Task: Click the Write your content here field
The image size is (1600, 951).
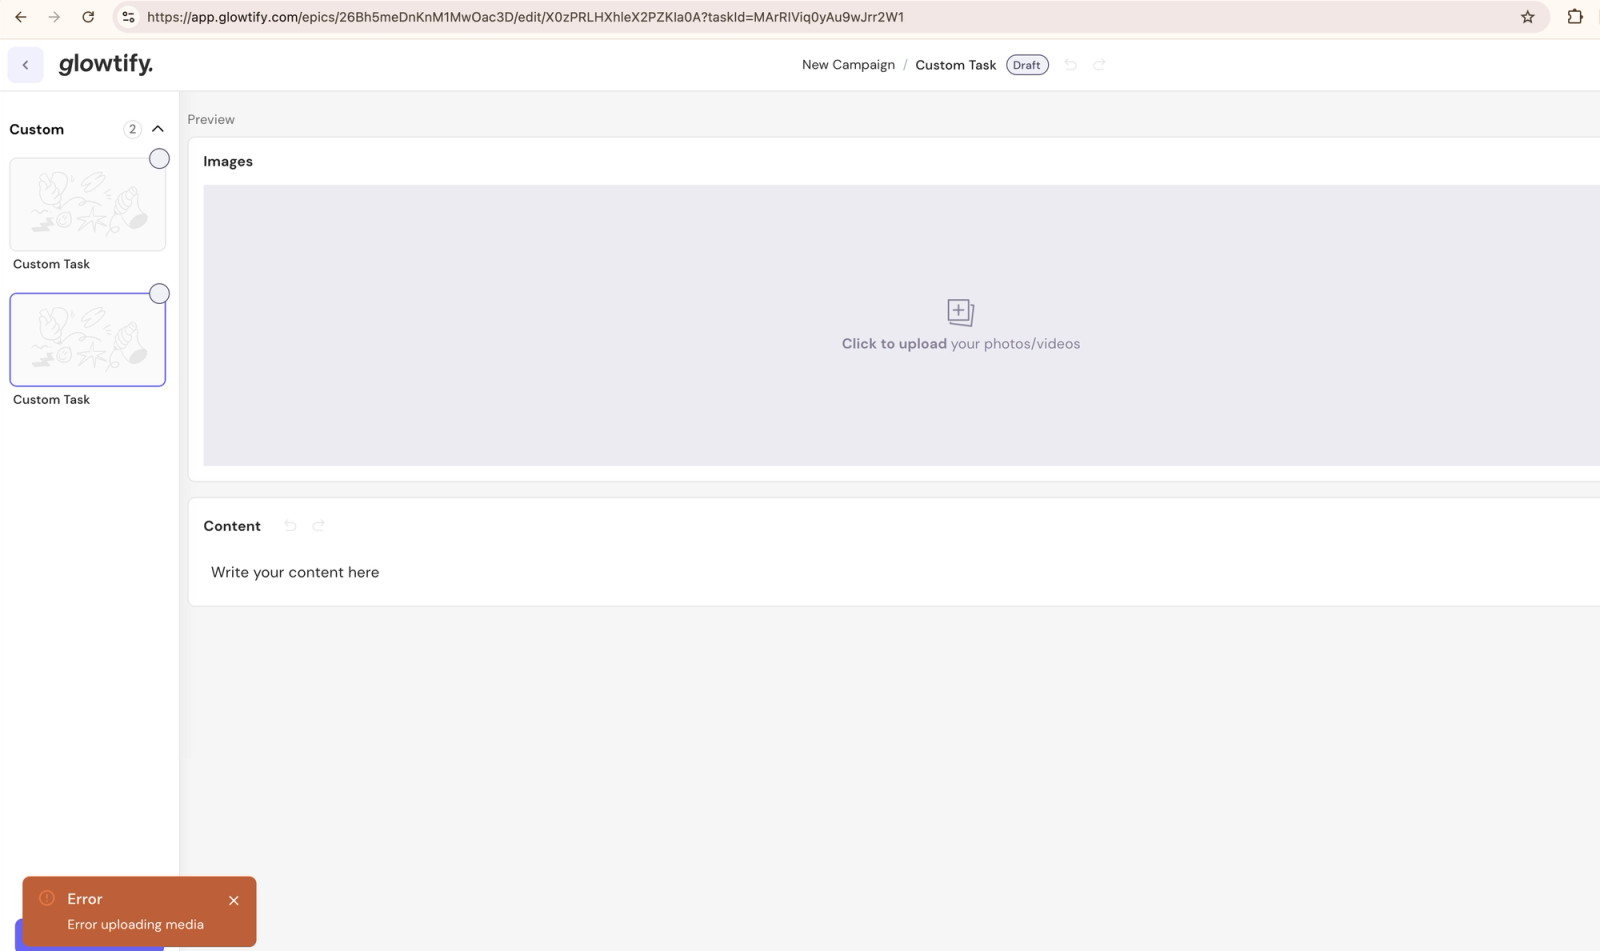Action: coord(295,573)
